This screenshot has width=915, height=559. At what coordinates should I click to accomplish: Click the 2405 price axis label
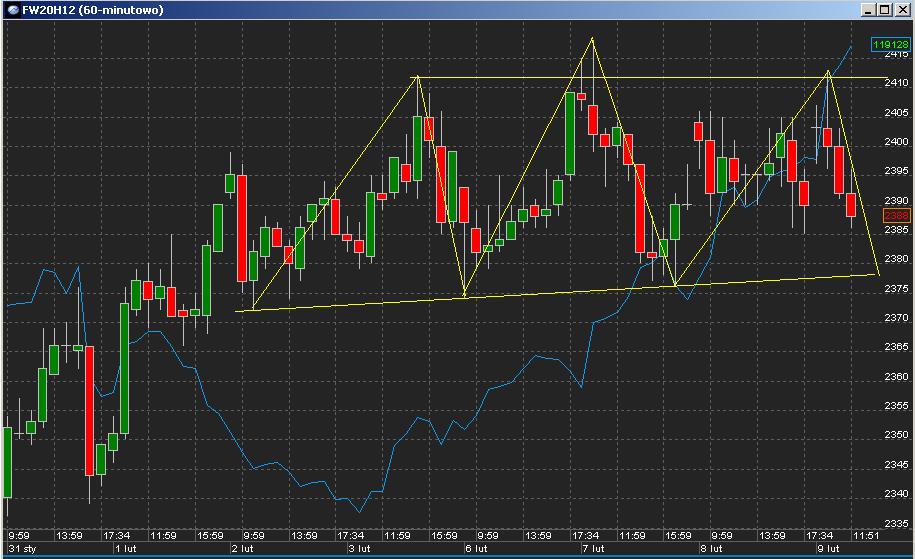tap(896, 112)
